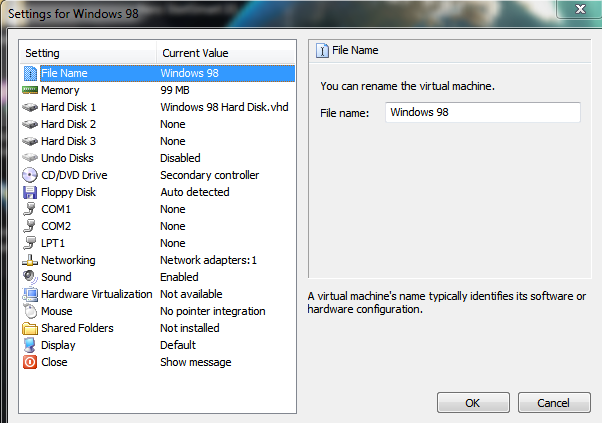The width and height of the screenshot is (602, 423).
Task: Click the Current Value column header
Action: (226, 53)
